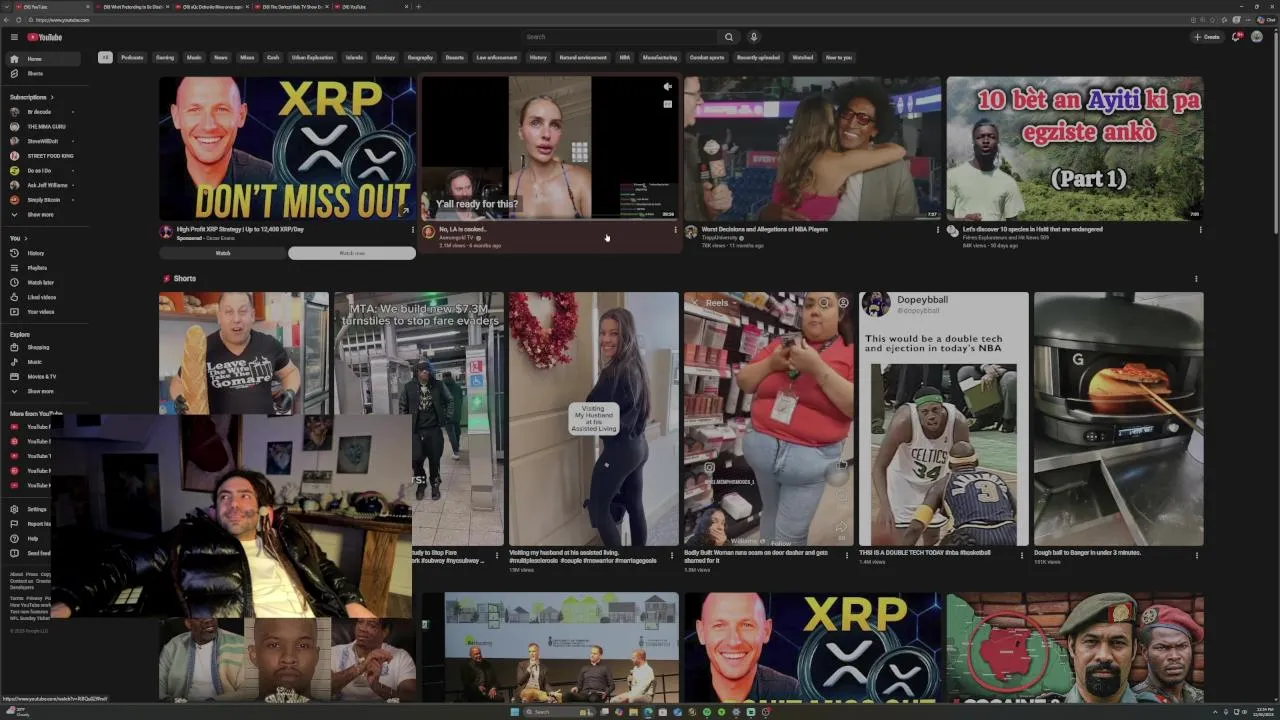Open Liked videos in the sidebar

(42, 297)
